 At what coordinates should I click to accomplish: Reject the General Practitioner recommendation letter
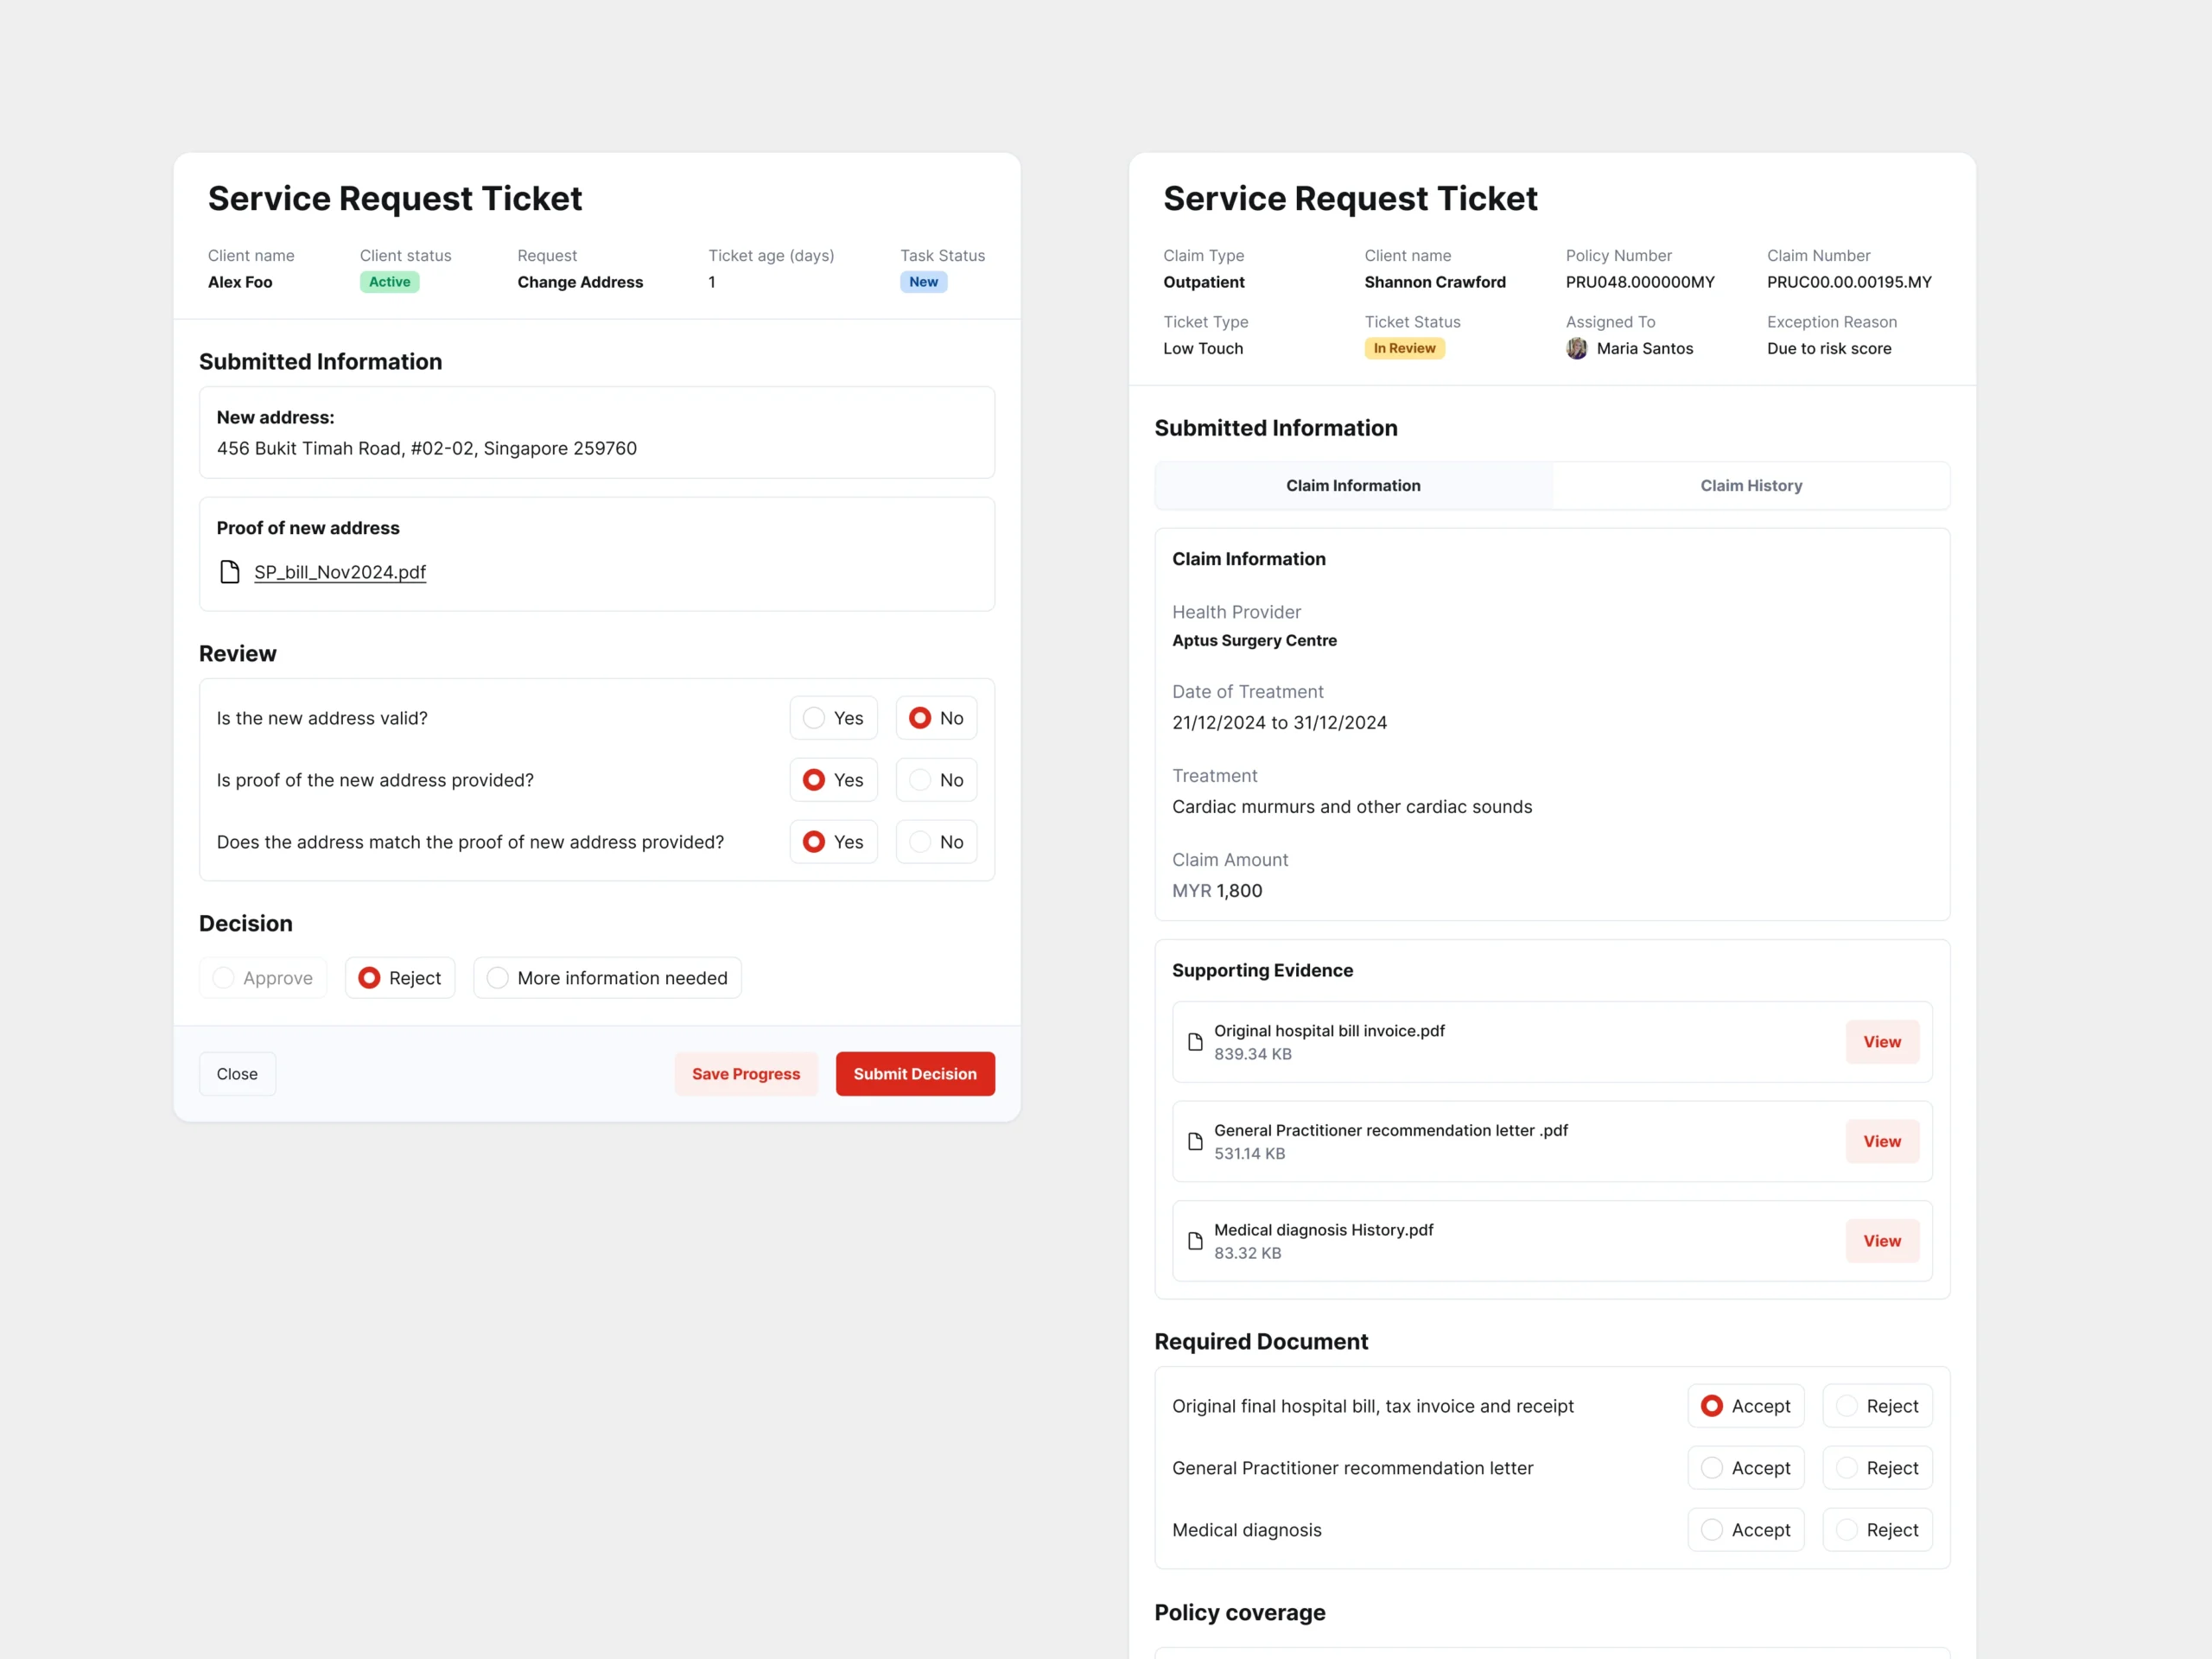[x=1876, y=1468]
